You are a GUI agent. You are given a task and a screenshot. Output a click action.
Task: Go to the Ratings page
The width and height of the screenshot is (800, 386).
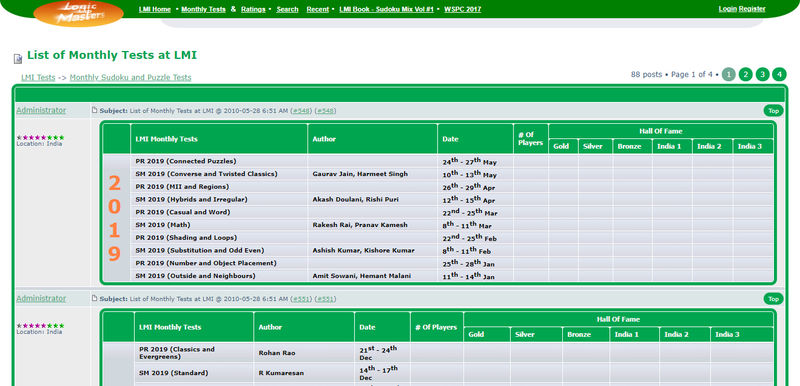[253, 9]
